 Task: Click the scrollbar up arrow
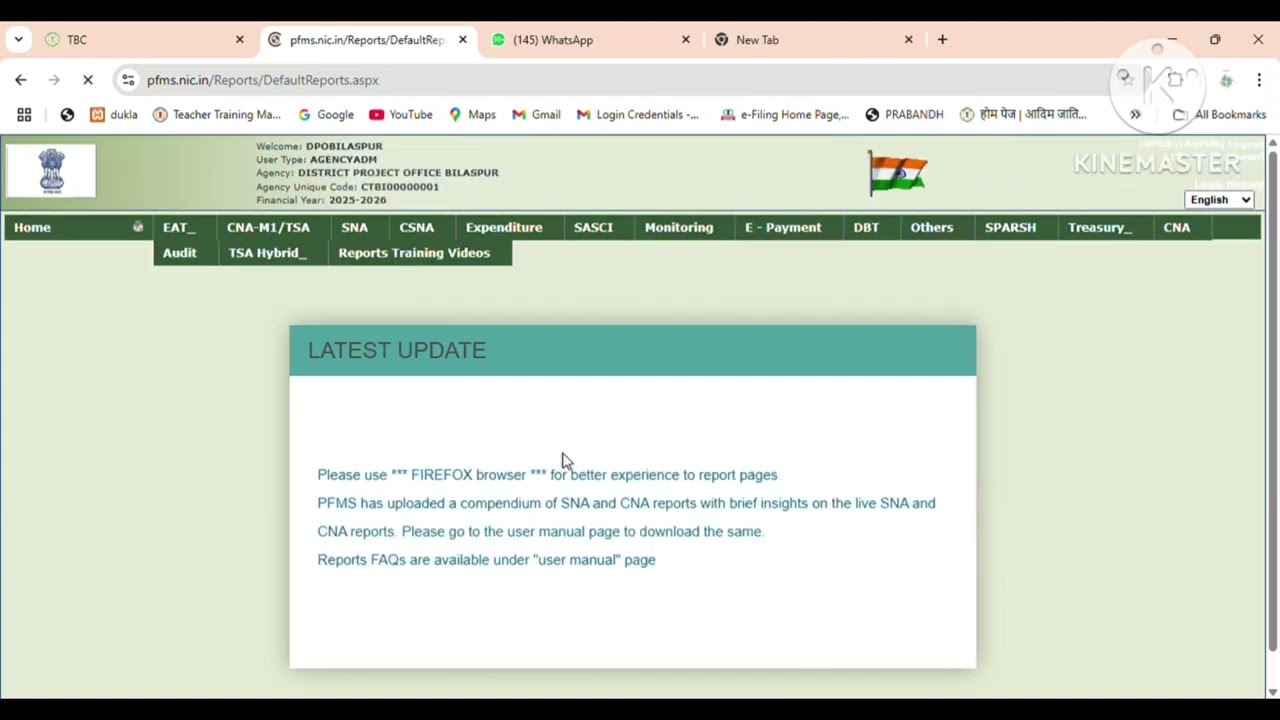click(x=1272, y=143)
